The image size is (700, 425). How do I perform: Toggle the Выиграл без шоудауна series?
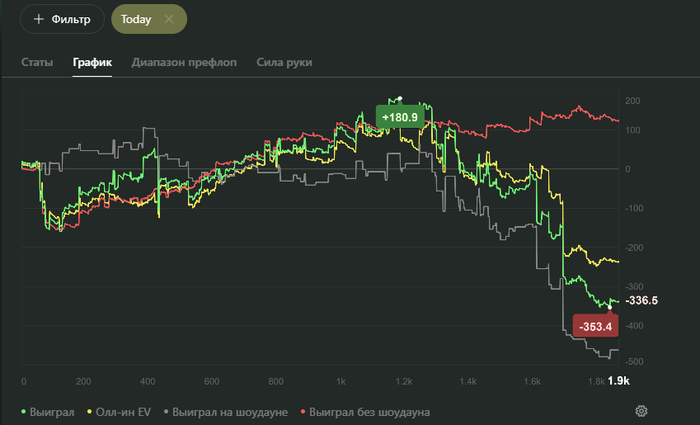(365, 412)
